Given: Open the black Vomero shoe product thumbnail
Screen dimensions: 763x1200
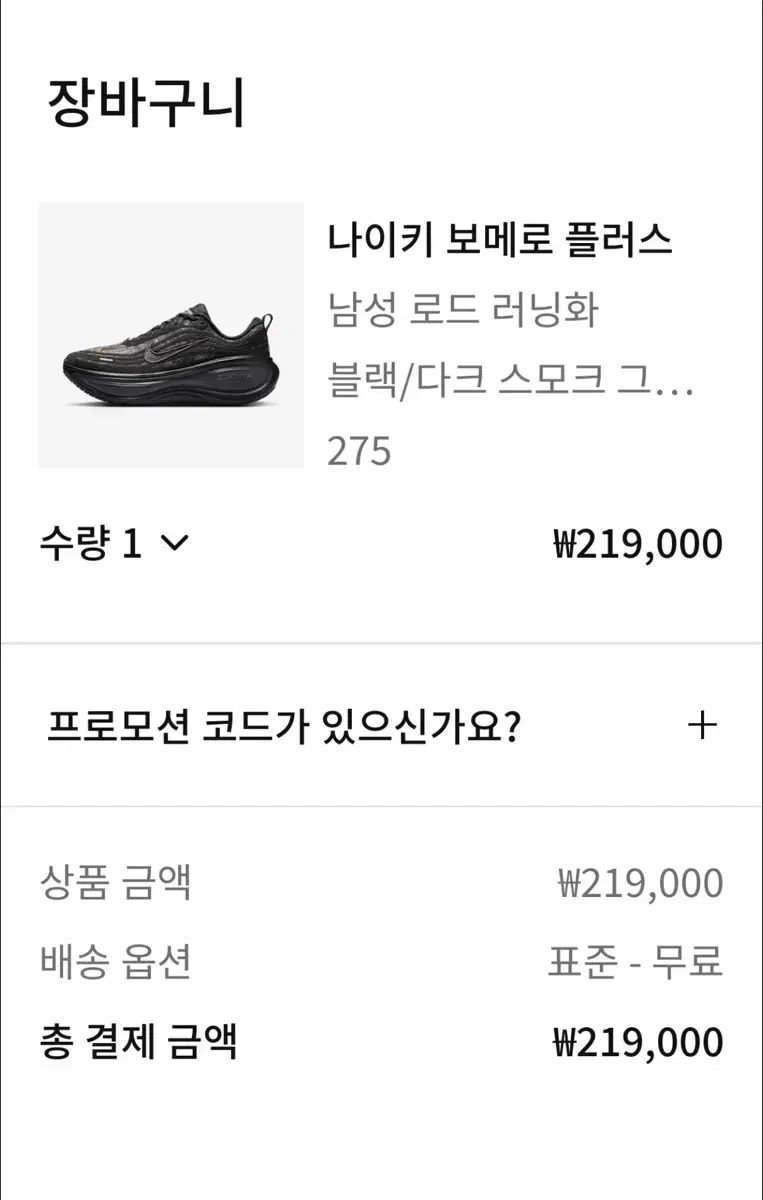Looking at the screenshot, I should pyautogui.click(x=171, y=335).
